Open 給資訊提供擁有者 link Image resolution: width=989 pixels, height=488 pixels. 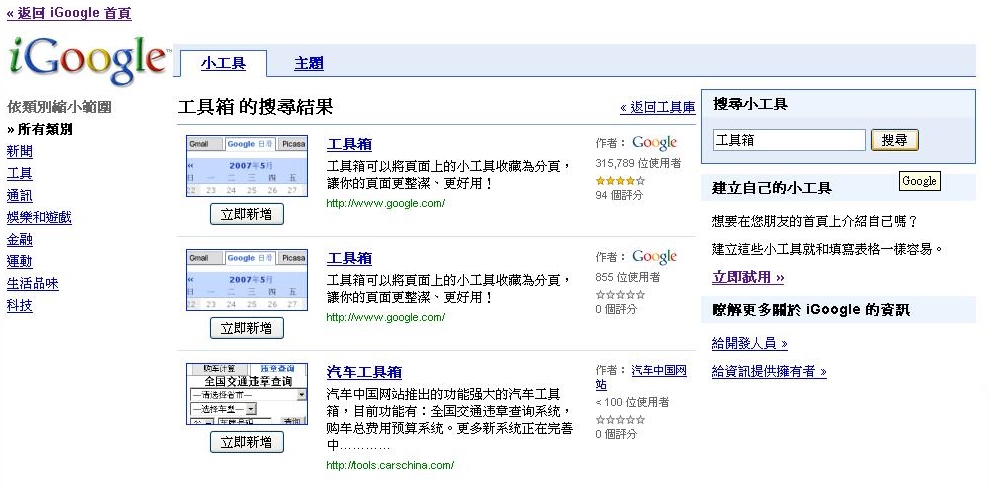(x=769, y=371)
